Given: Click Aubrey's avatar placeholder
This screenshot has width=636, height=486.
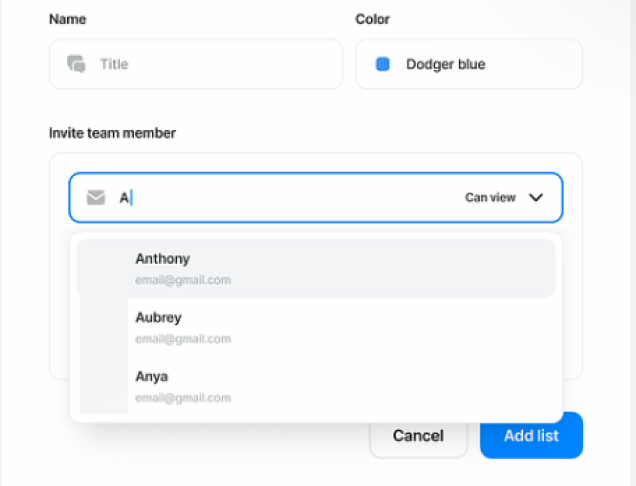Looking at the screenshot, I should [104, 327].
